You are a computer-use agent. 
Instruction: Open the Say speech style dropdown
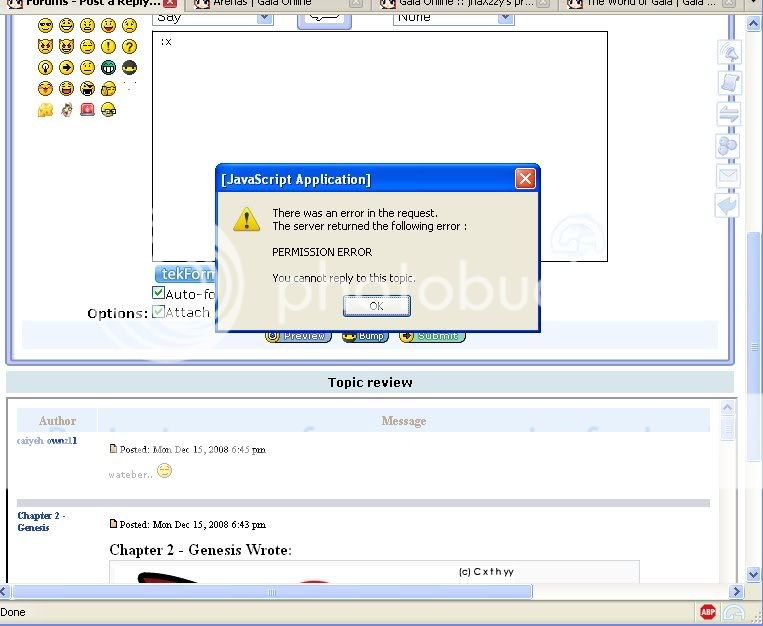pyautogui.click(x=213, y=17)
